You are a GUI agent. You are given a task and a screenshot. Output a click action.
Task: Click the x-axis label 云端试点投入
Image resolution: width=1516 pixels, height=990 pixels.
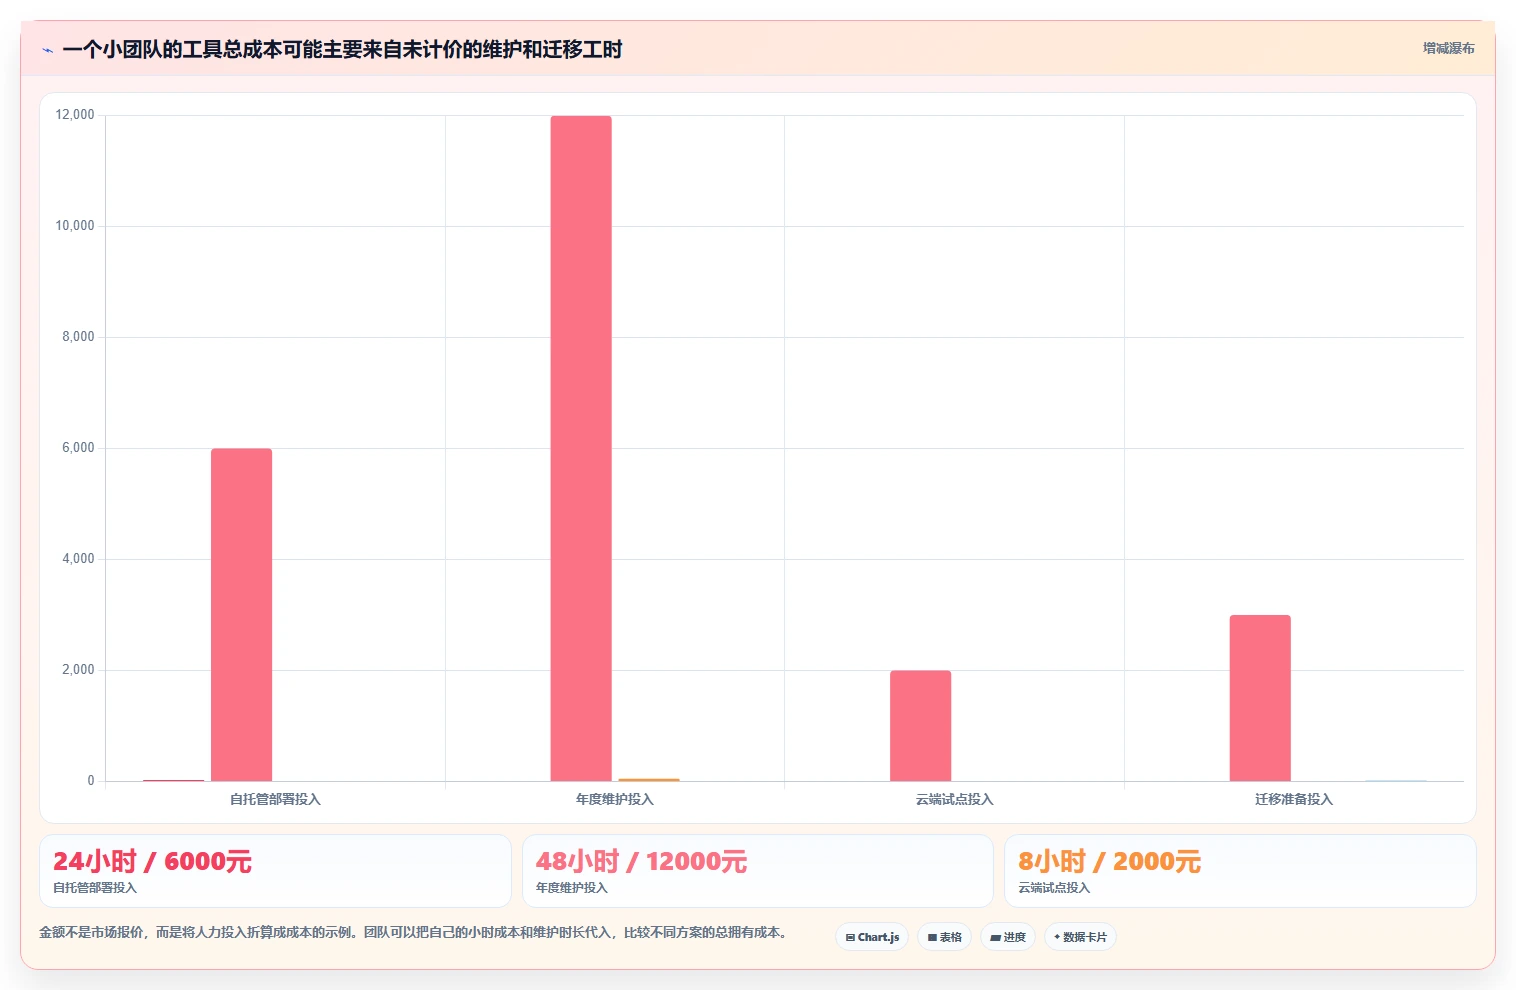tap(955, 799)
